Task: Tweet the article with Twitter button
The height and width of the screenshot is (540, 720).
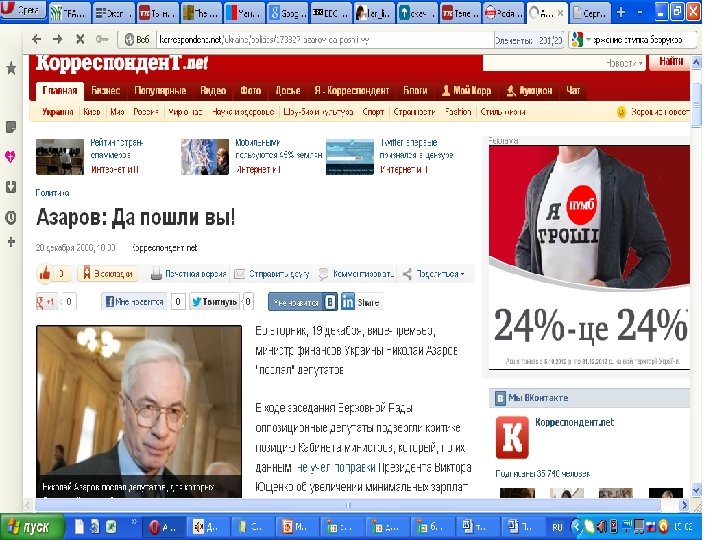Action: (214, 302)
